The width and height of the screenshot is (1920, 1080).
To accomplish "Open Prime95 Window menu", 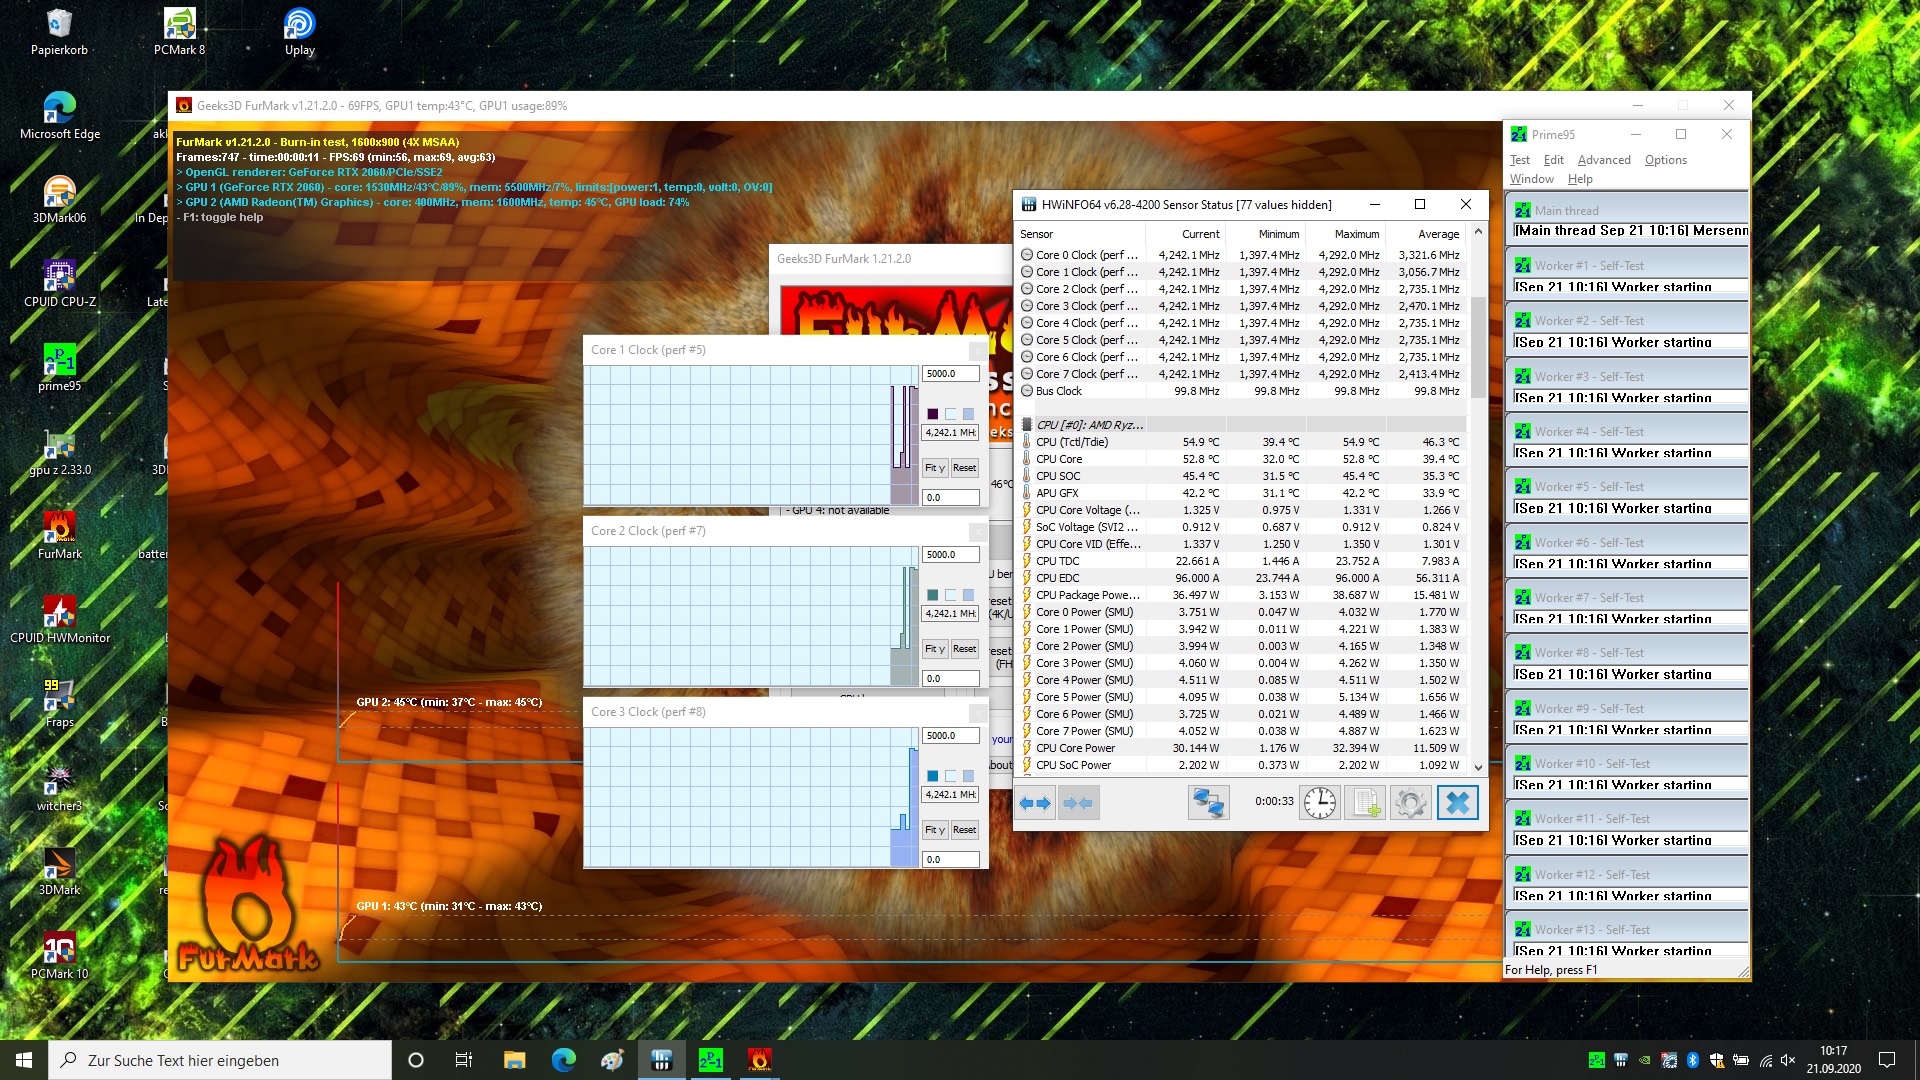I will 1531,179.
